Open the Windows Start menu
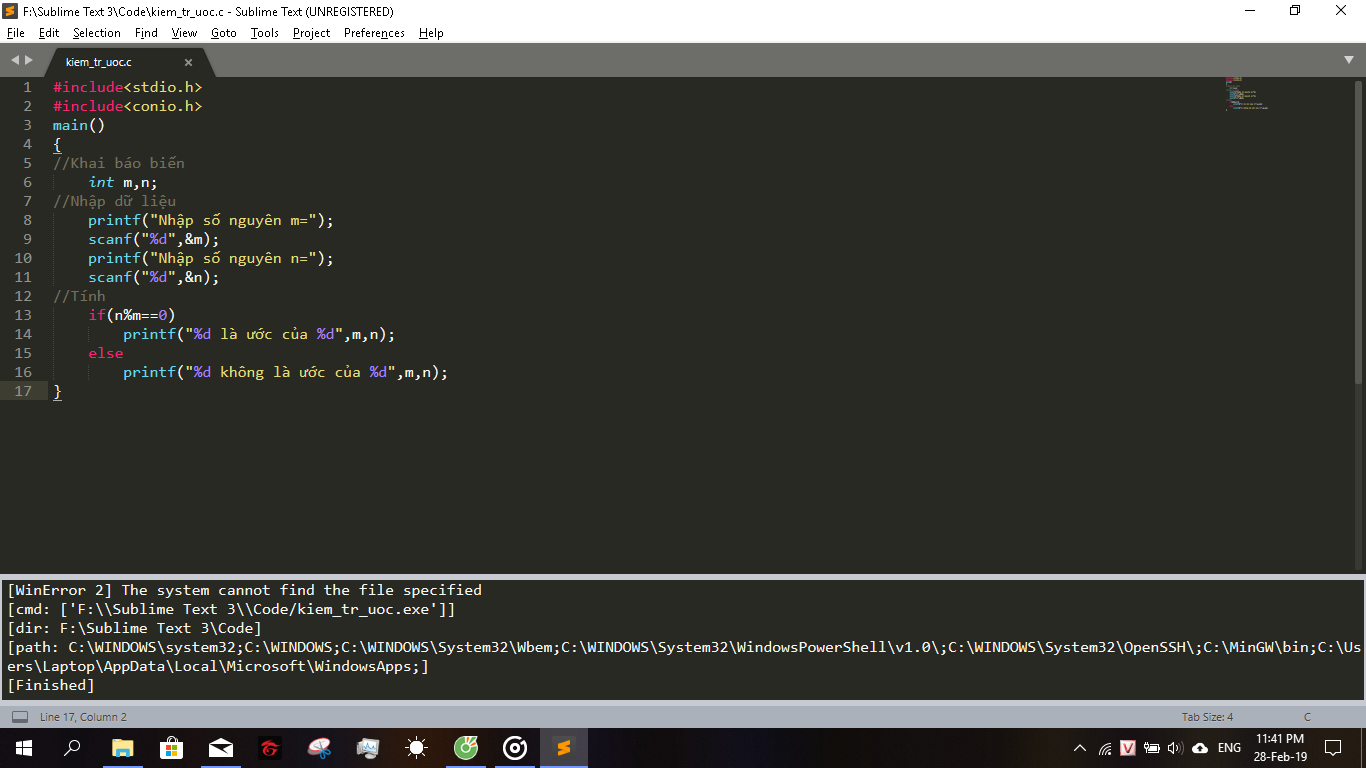Screen dimensions: 1366x768 click(x=23, y=747)
